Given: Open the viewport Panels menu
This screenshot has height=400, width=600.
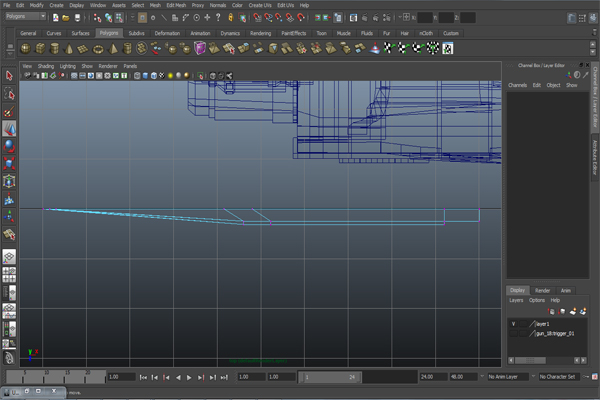Looking at the screenshot, I should coord(130,66).
